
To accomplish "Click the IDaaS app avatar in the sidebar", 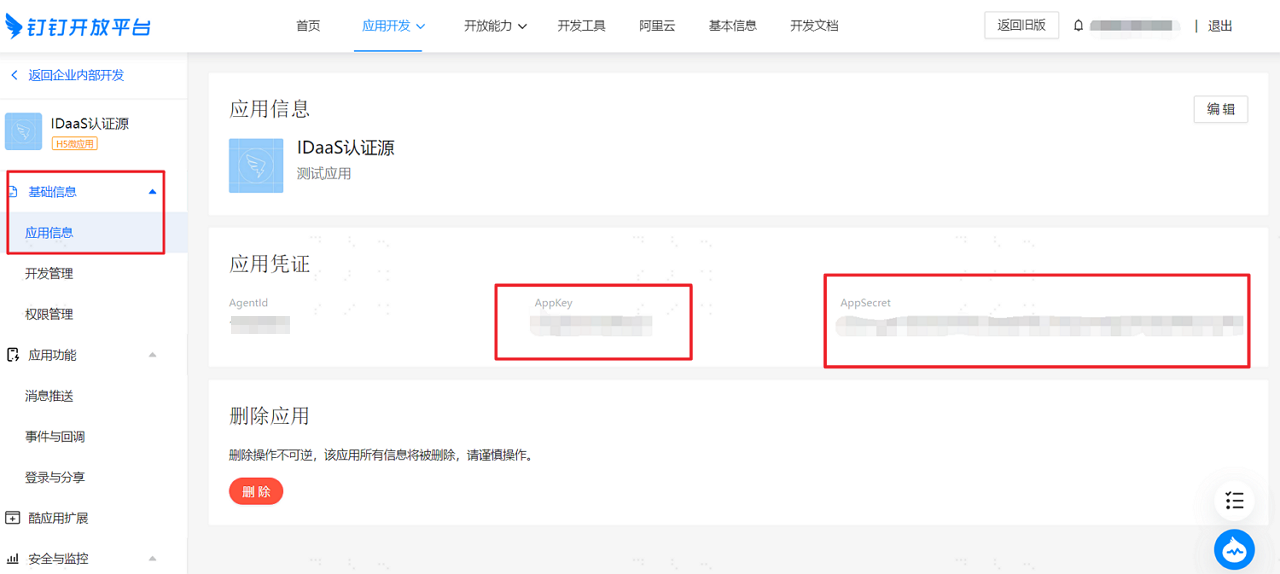I will pos(23,131).
